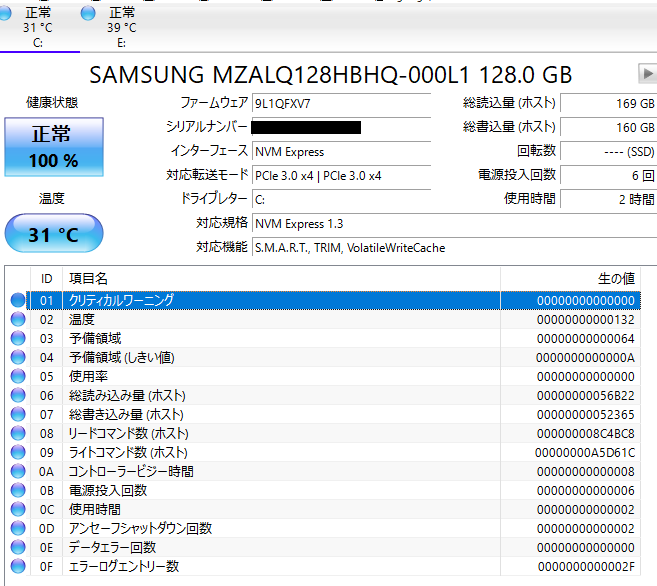Click status icon for row 09 ライトコマンド数
Image resolution: width=657 pixels, height=586 pixels.
coord(18,452)
